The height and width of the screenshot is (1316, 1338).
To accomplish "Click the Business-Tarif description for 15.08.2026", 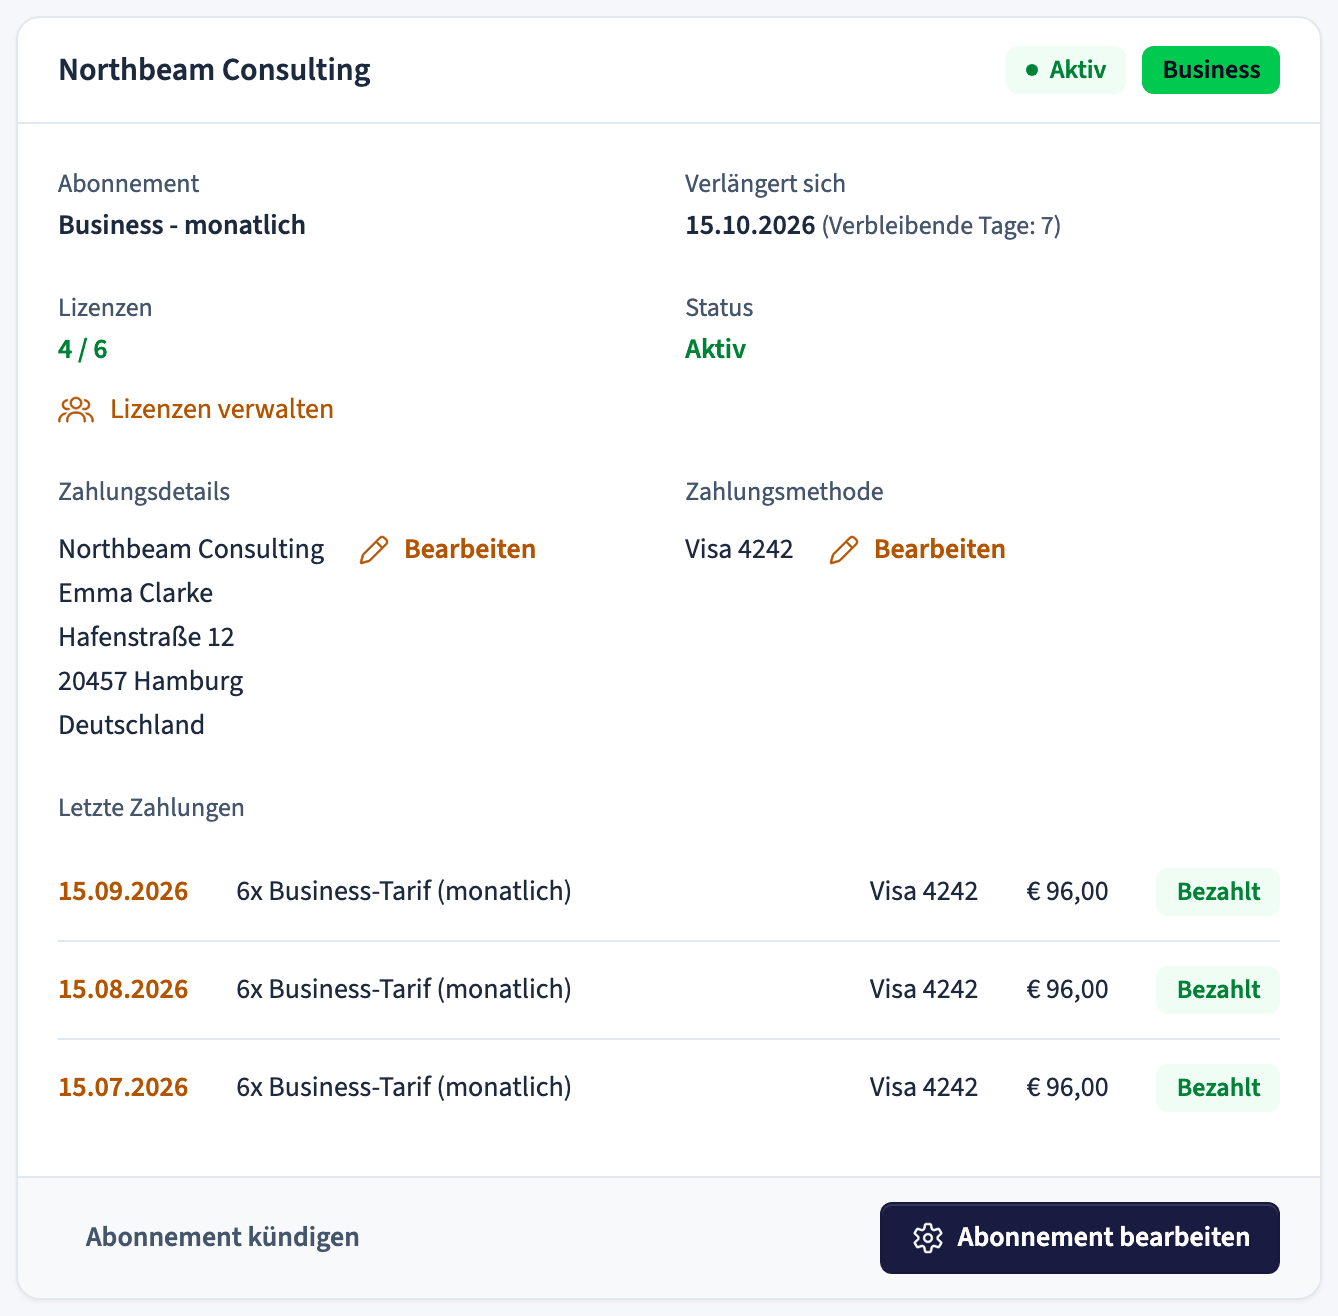I will click(404, 990).
